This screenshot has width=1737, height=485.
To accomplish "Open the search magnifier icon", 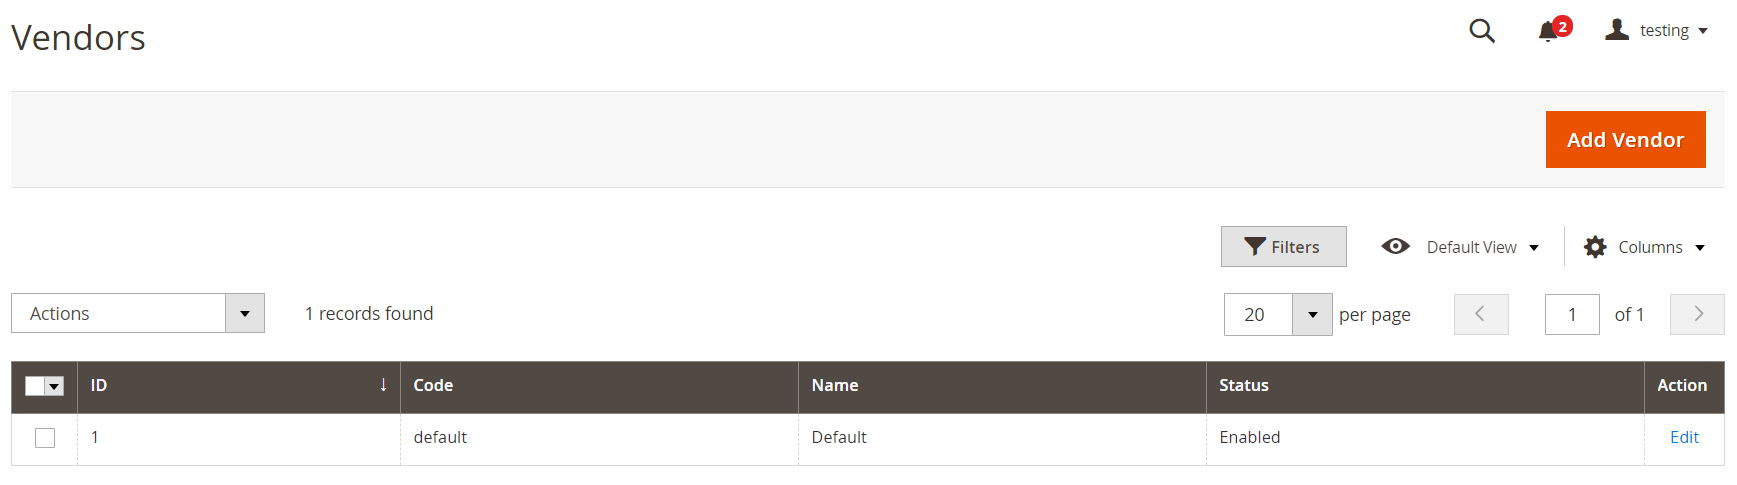I will click(1481, 31).
